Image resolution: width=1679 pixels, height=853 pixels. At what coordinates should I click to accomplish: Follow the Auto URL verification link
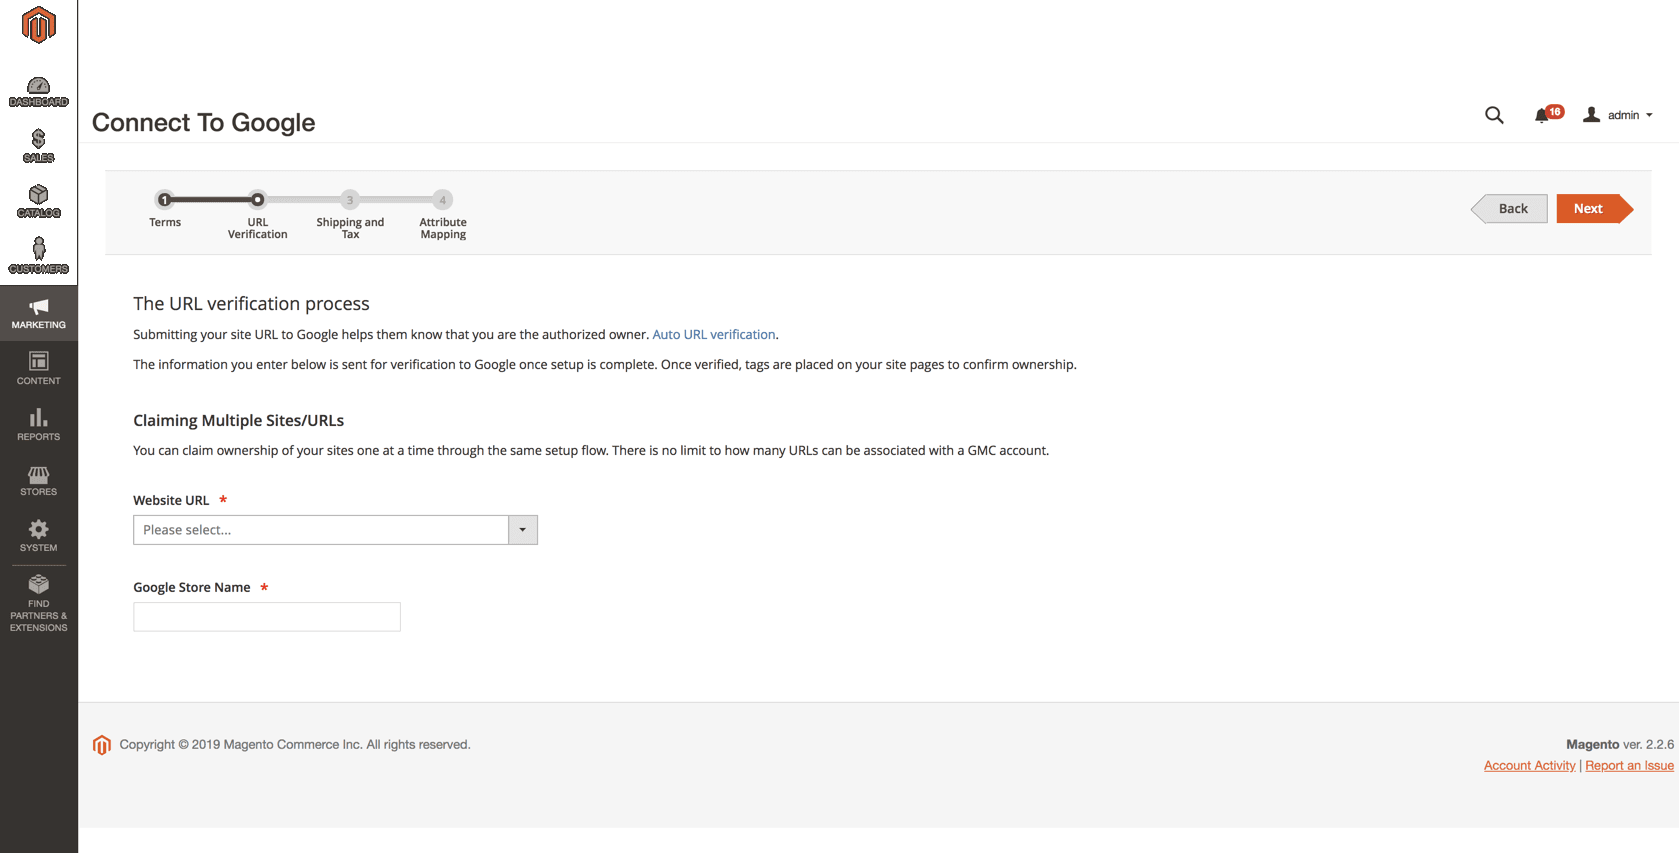click(713, 335)
